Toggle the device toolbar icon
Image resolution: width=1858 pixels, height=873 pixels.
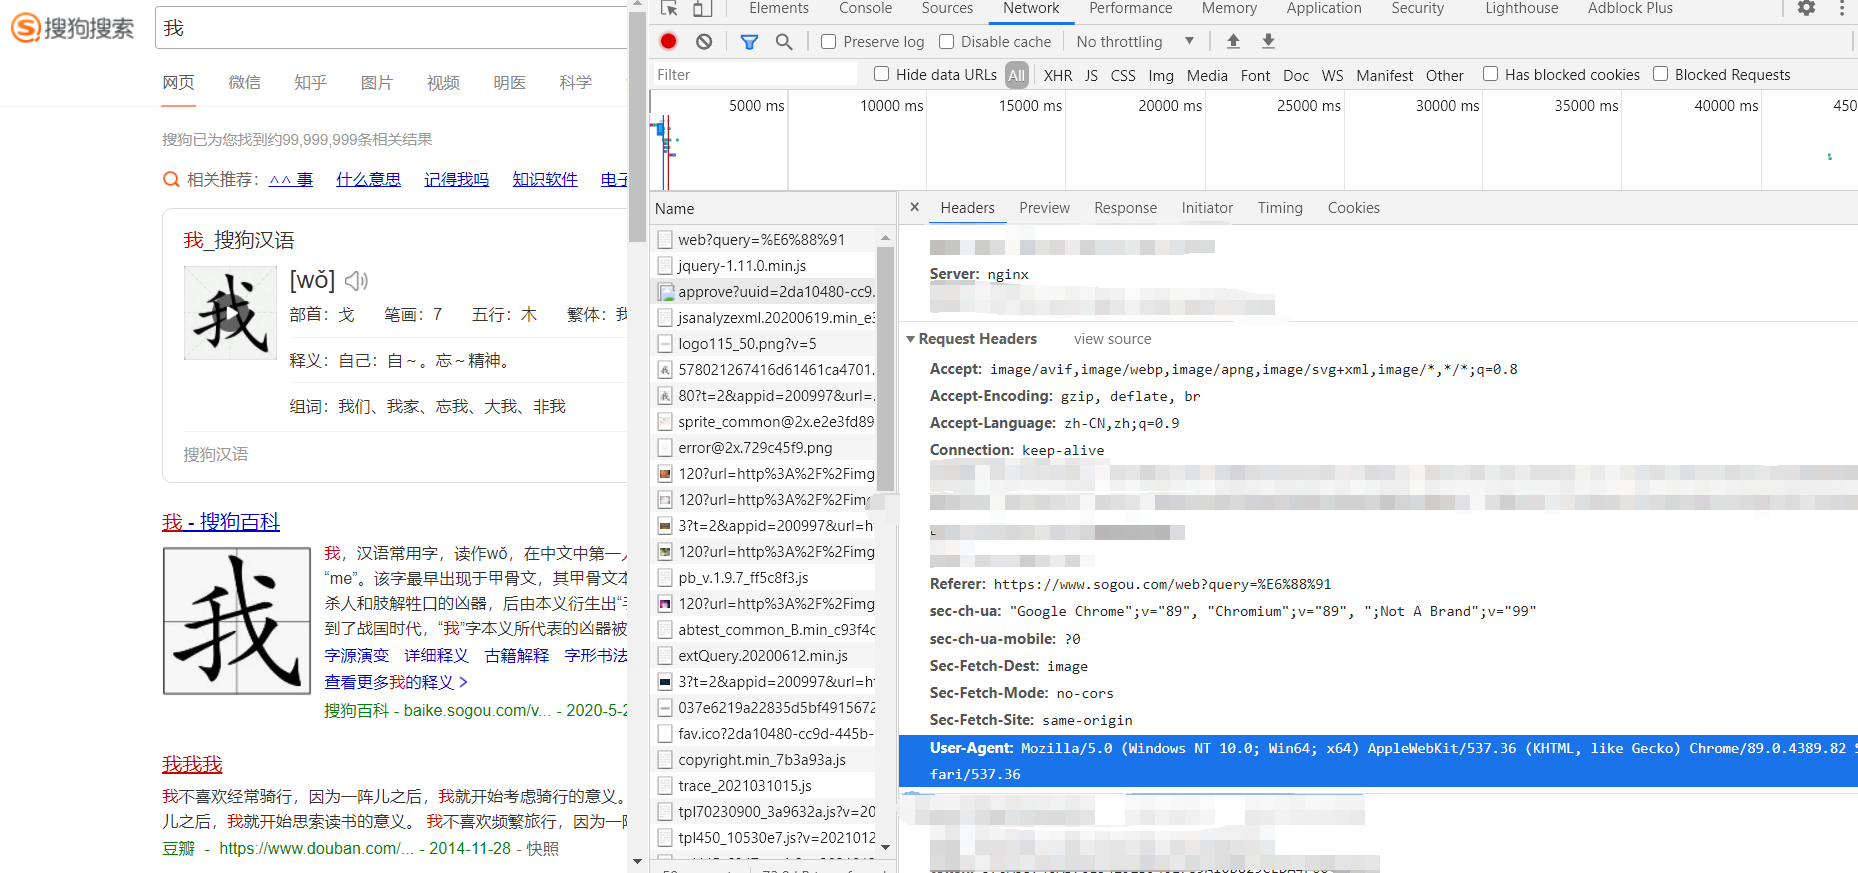click(x=702, y=8)
